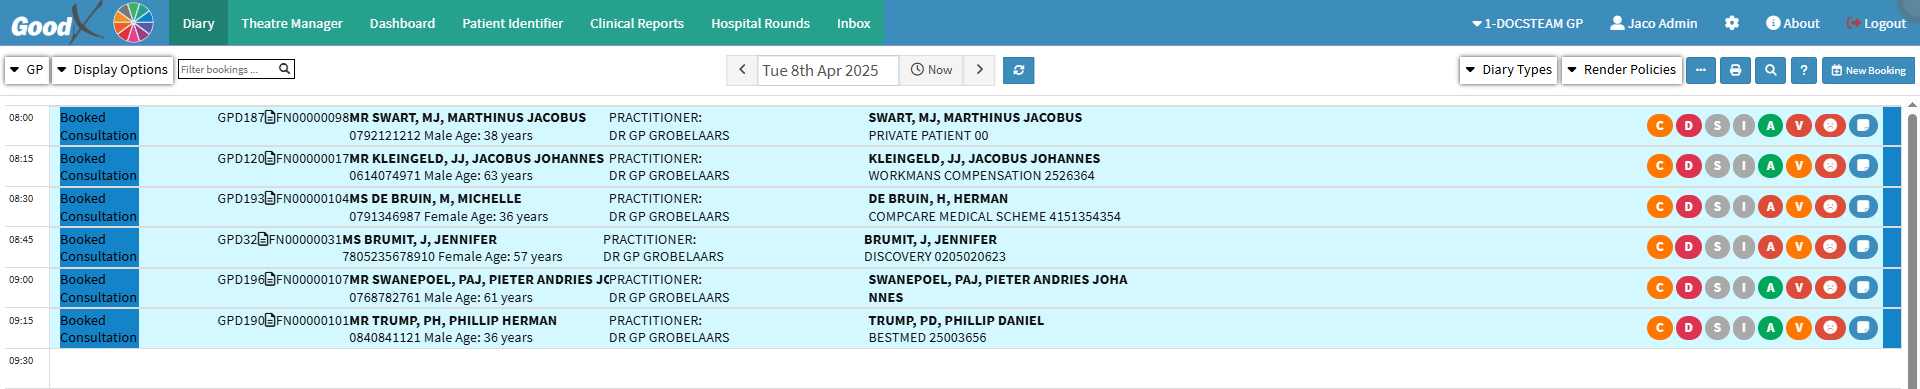Viewport: 1920px width, 389px height.
Task: Click the sad face icon for De Bruin
Action: (x=1830, y=206)
